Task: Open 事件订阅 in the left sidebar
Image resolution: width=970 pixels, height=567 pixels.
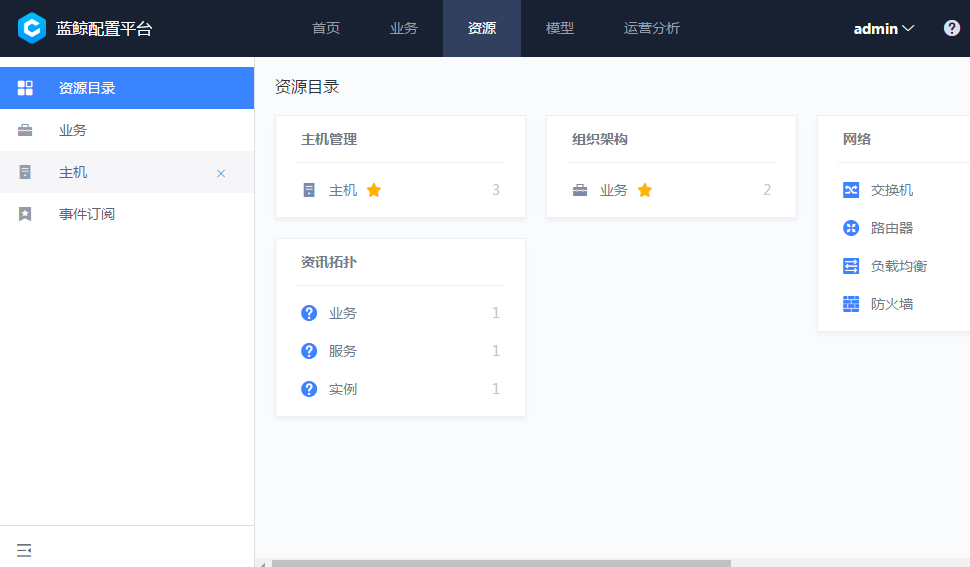Action: pos(127,214)
